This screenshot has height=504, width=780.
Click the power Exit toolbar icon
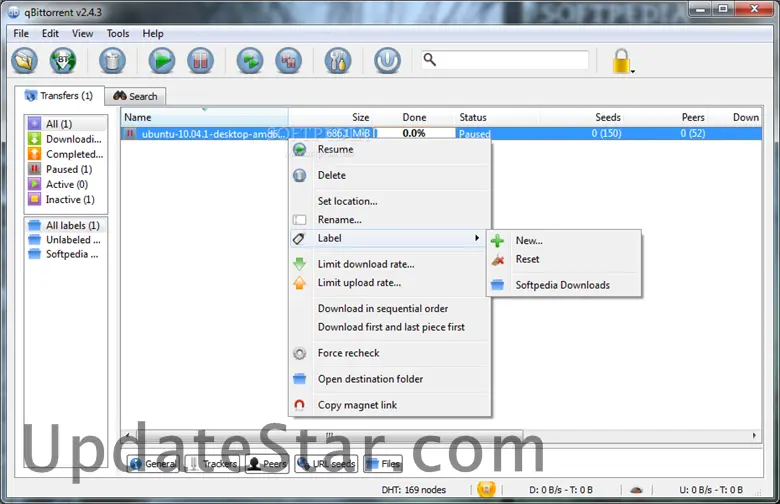click(x=388, y=61)
